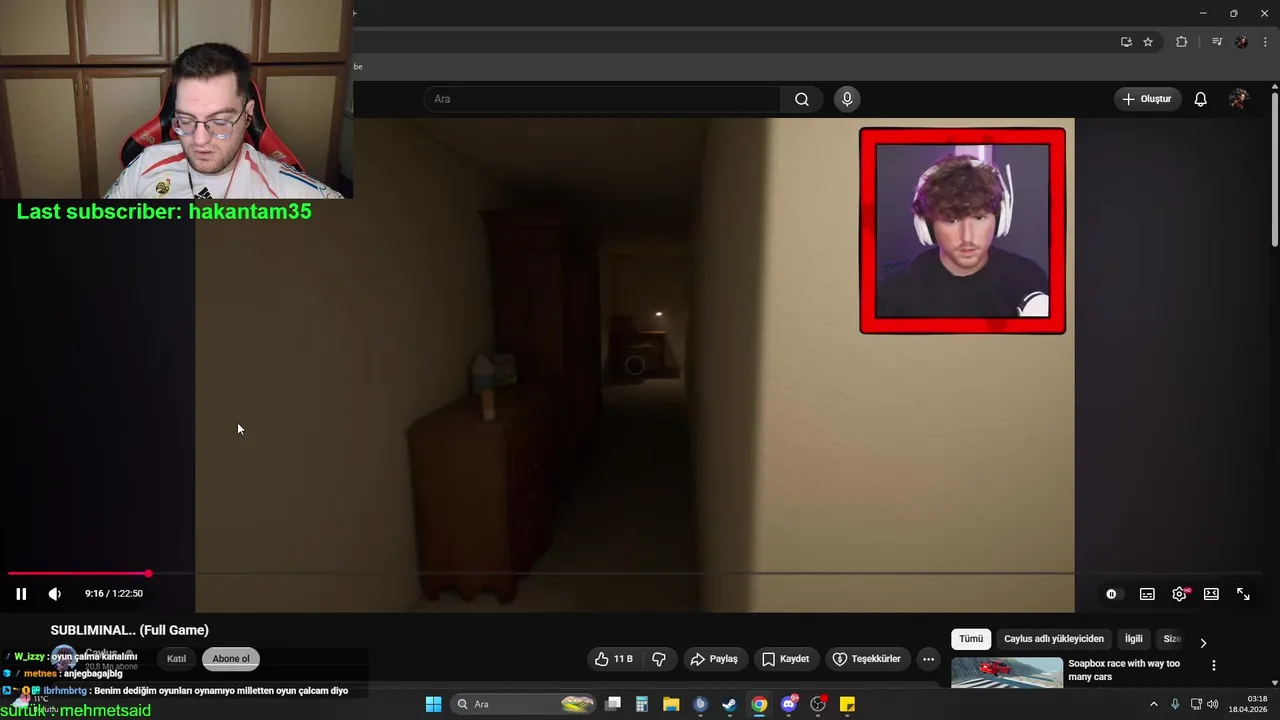Pause the YouTube video
The image size is (1280, 720).
click(21, 594)
